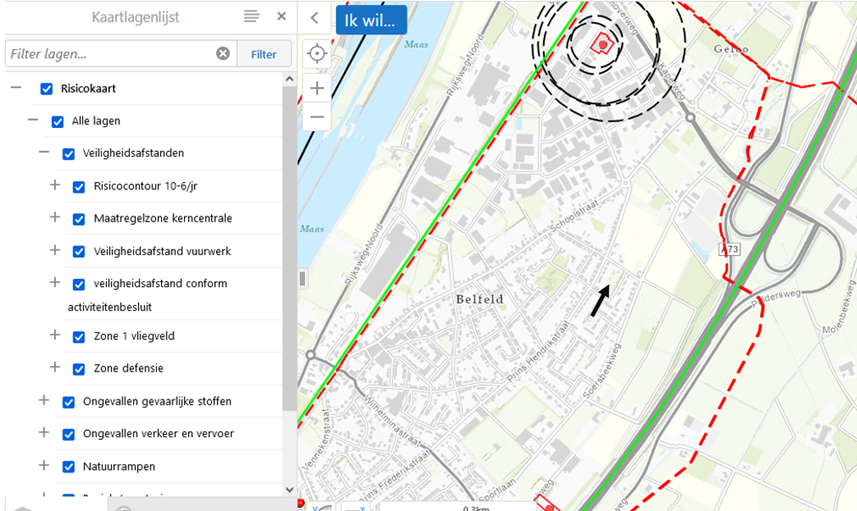The height and width of the screenshot is (511, 857).
Task: Click the A73 highway shield on map
Action: point(730,249)
